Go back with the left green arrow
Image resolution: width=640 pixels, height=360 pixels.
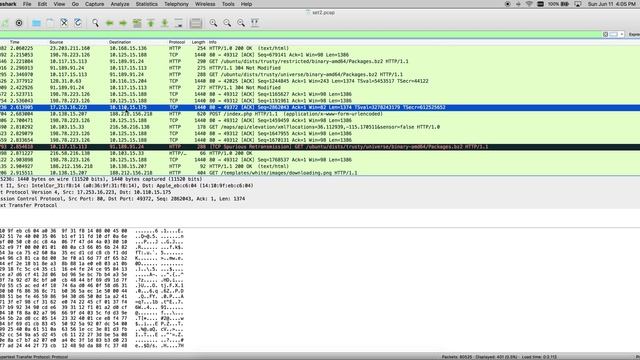point(109,23)
